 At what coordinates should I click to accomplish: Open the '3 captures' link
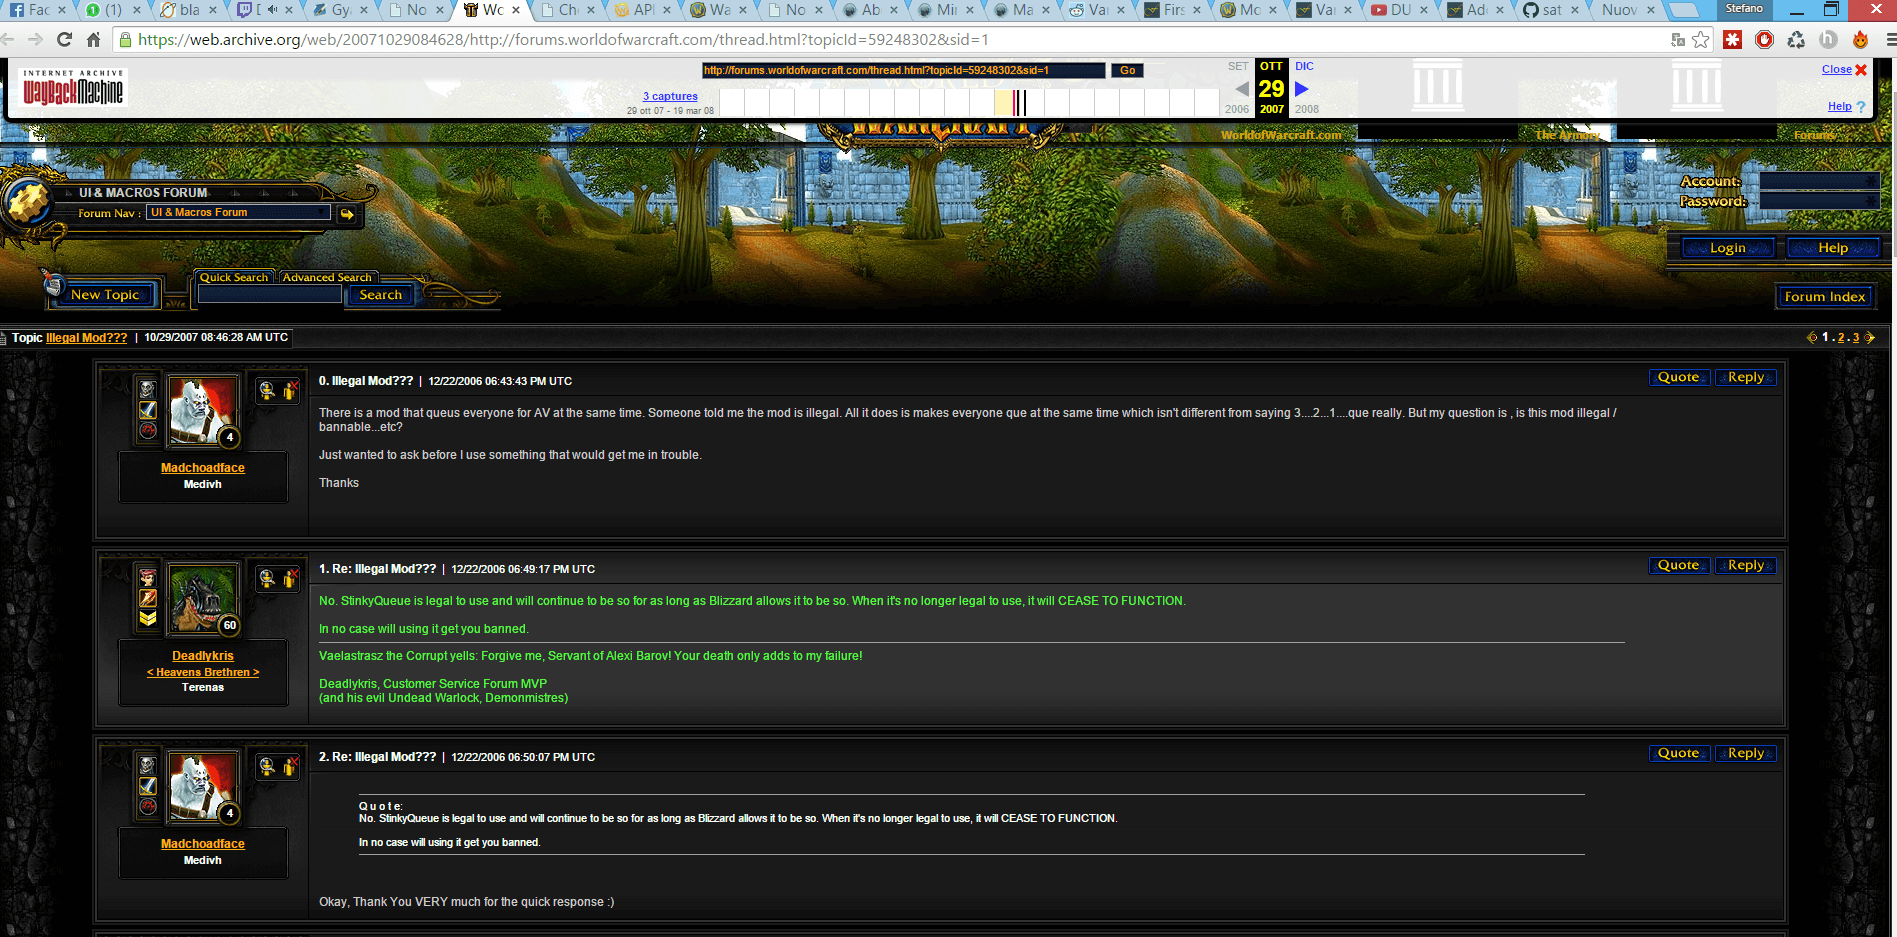670,96
